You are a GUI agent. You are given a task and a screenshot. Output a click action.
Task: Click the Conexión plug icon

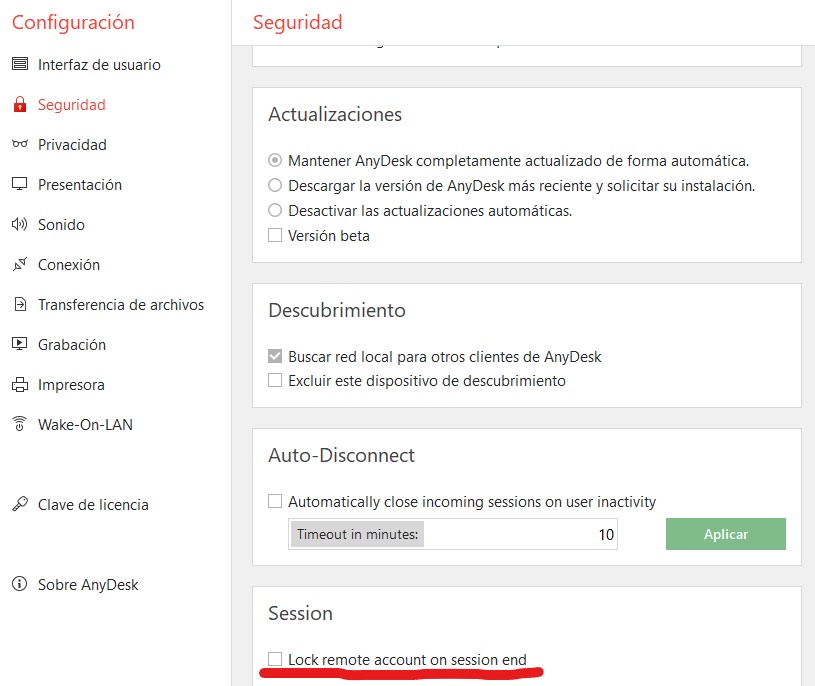pyautogui.click(x=20, y=264)
